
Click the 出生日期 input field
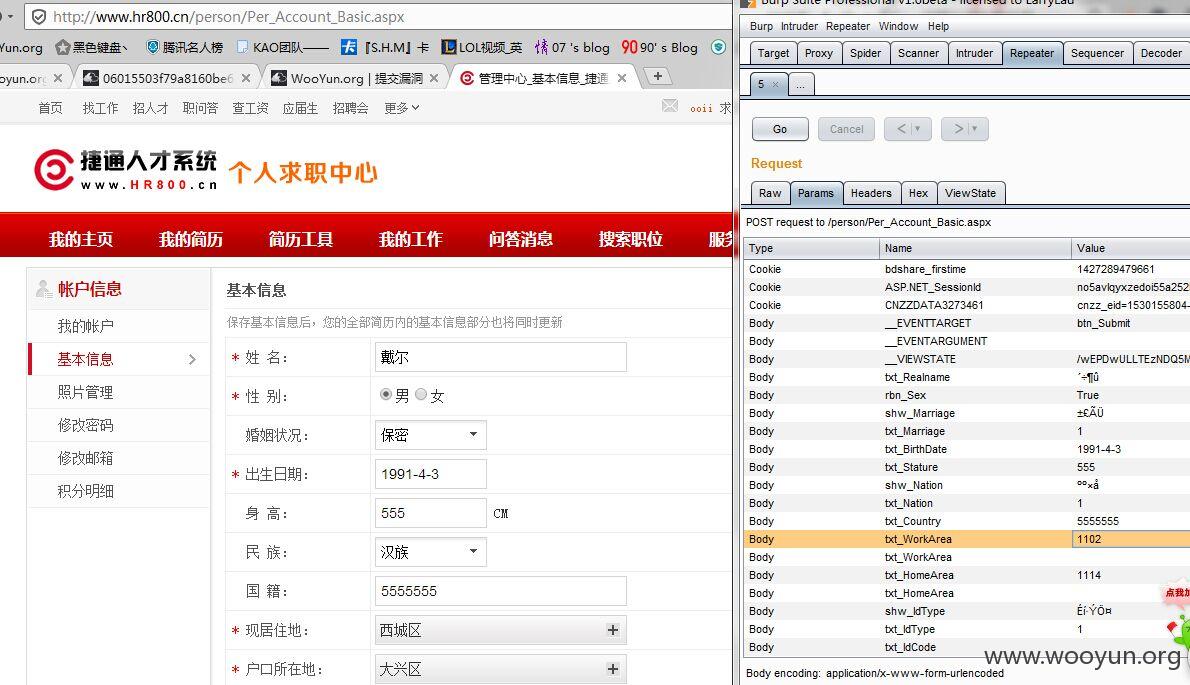coord(430,474)
